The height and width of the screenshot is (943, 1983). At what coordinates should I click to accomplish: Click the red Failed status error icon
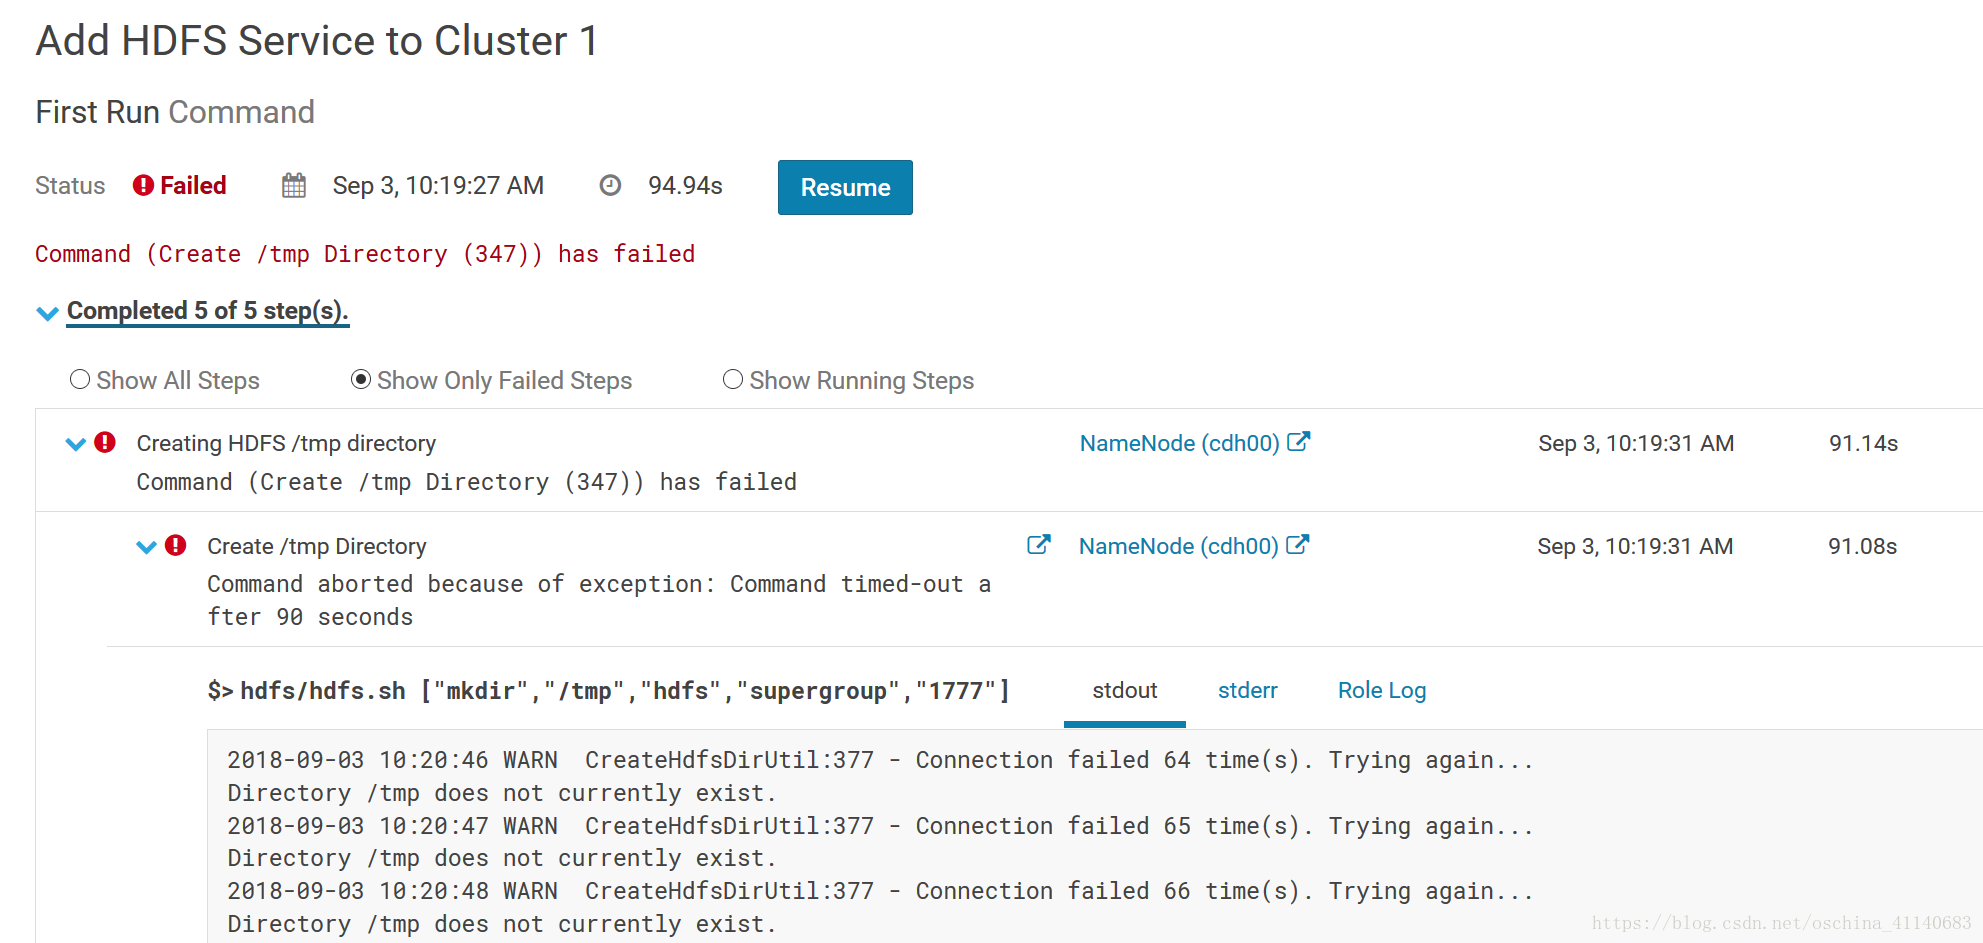[144, 185]
